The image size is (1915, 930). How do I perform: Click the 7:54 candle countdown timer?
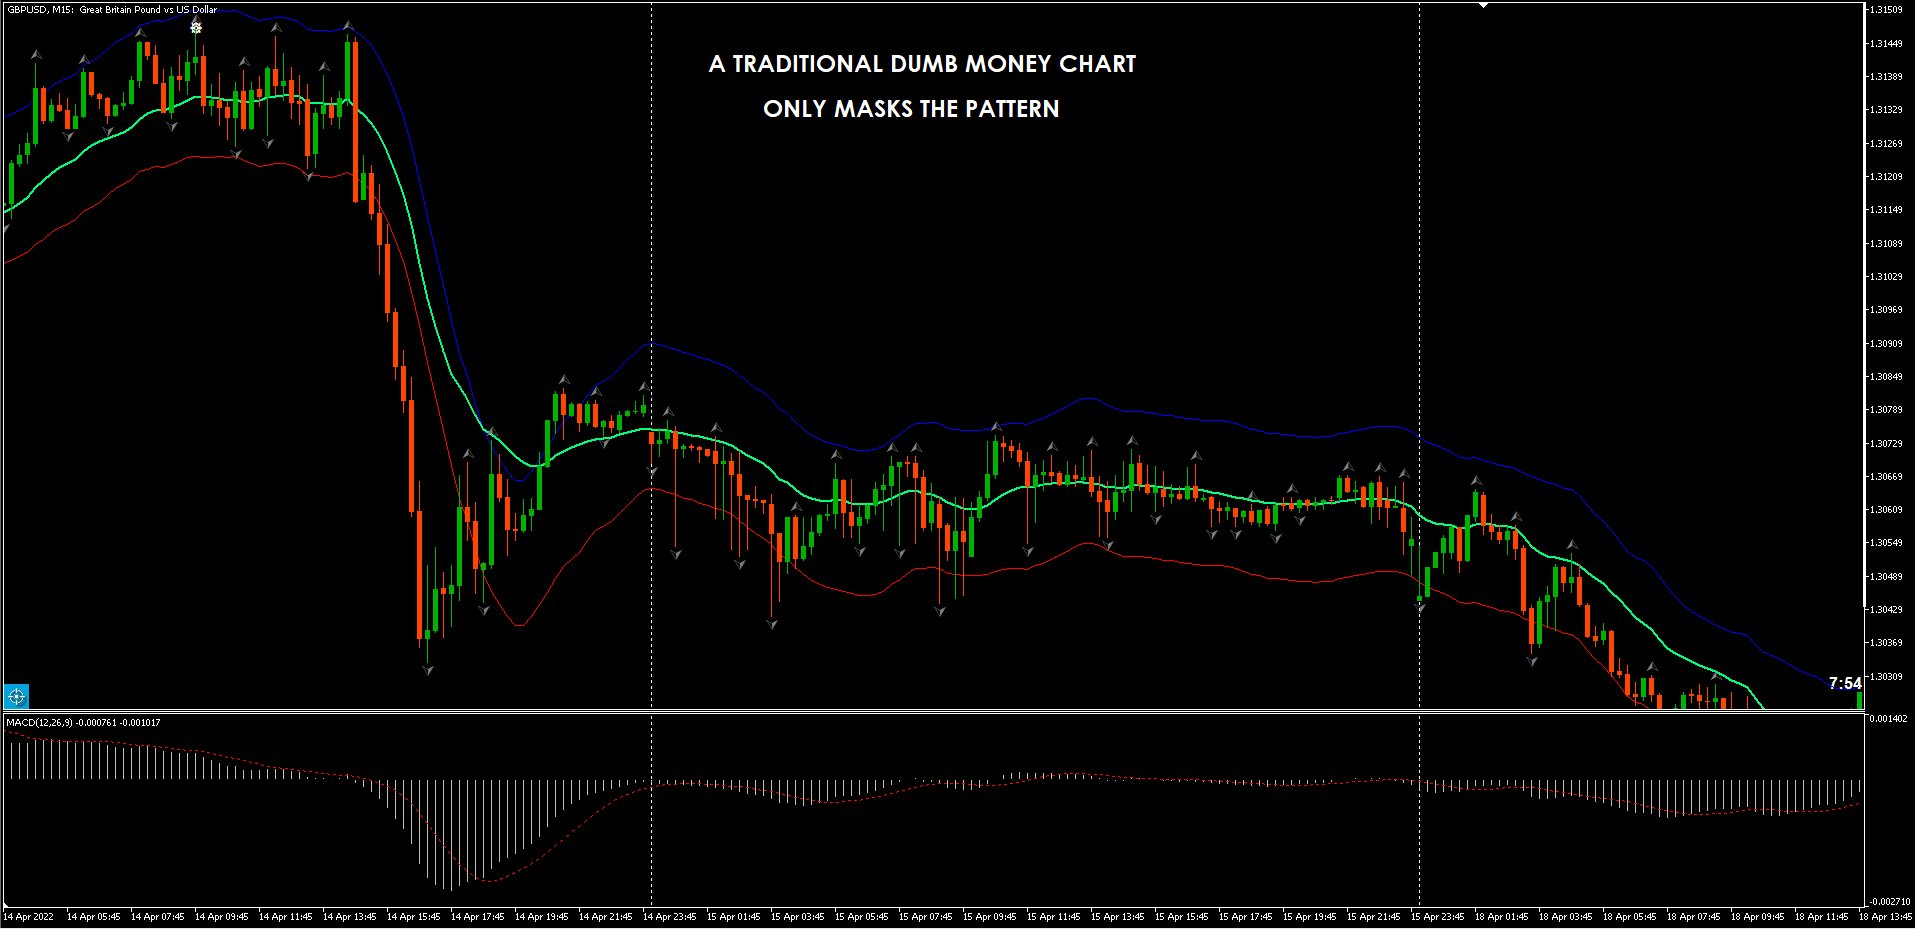[x=1844, y=683]
